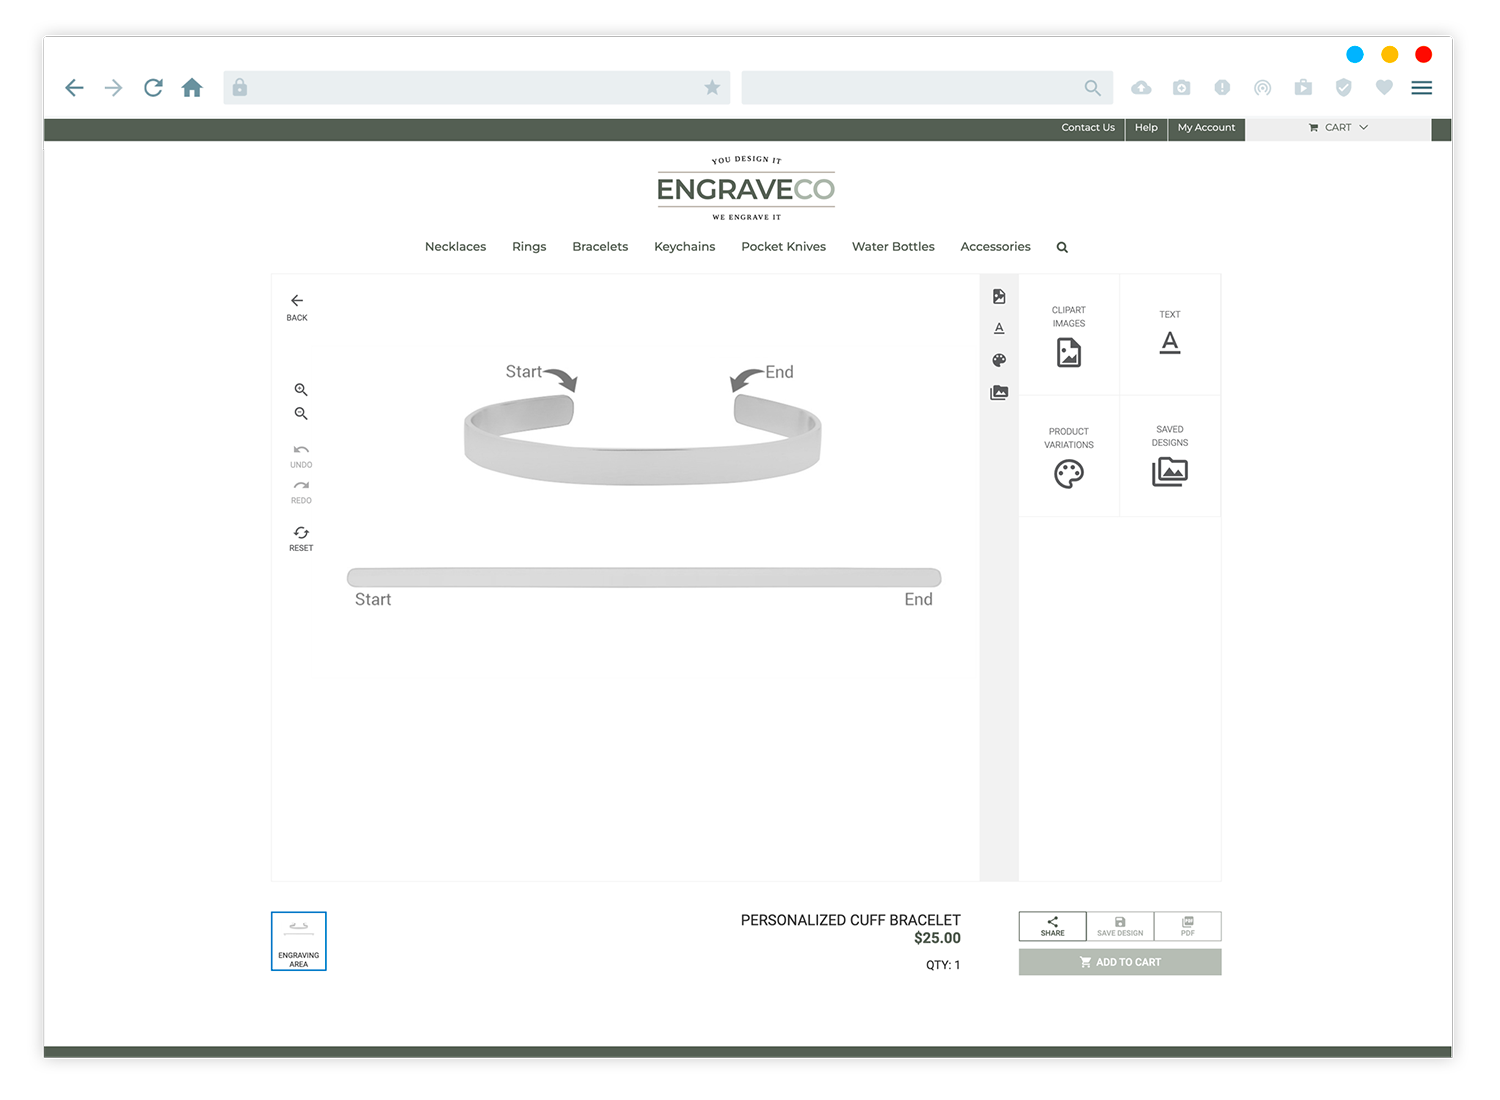Click the small palette icon in sidebar strip
The width and height of the screenshot is (1500, 1100).
(998, 360)
